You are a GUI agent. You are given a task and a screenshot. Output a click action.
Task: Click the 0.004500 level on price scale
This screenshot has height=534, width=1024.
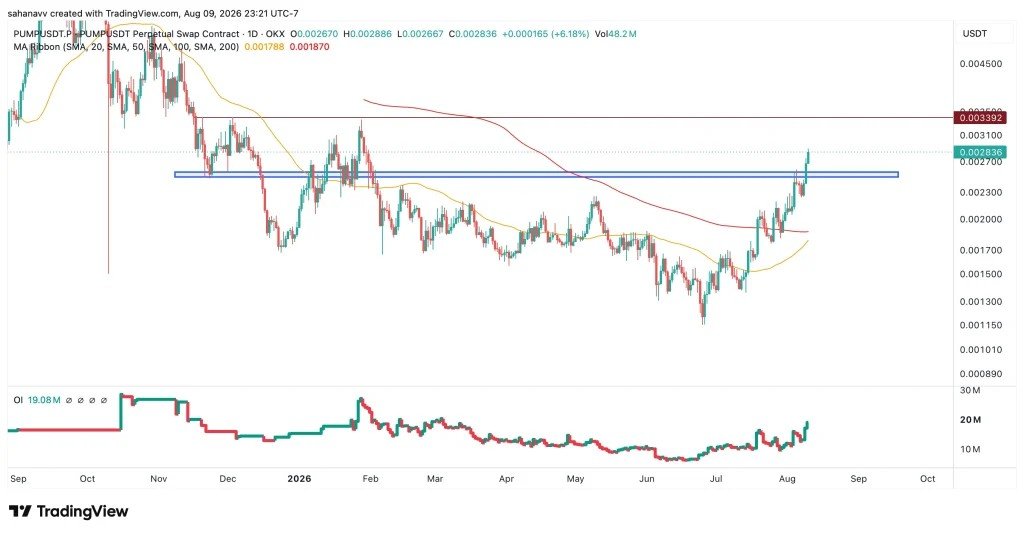(981, 64)
